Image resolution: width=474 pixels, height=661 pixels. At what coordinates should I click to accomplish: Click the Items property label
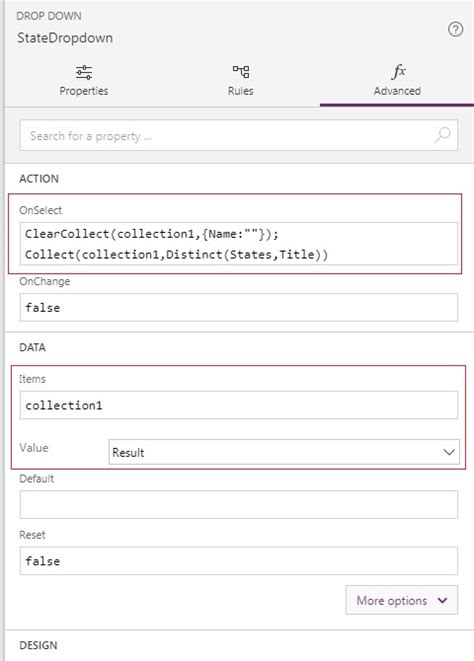click(32, 379)
